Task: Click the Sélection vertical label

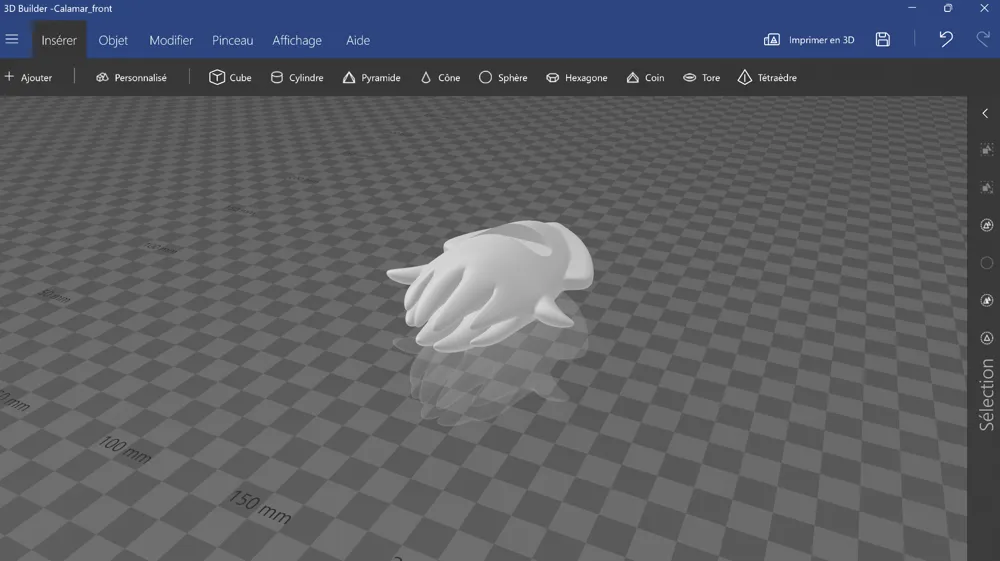Action: [x=987, y=395]
